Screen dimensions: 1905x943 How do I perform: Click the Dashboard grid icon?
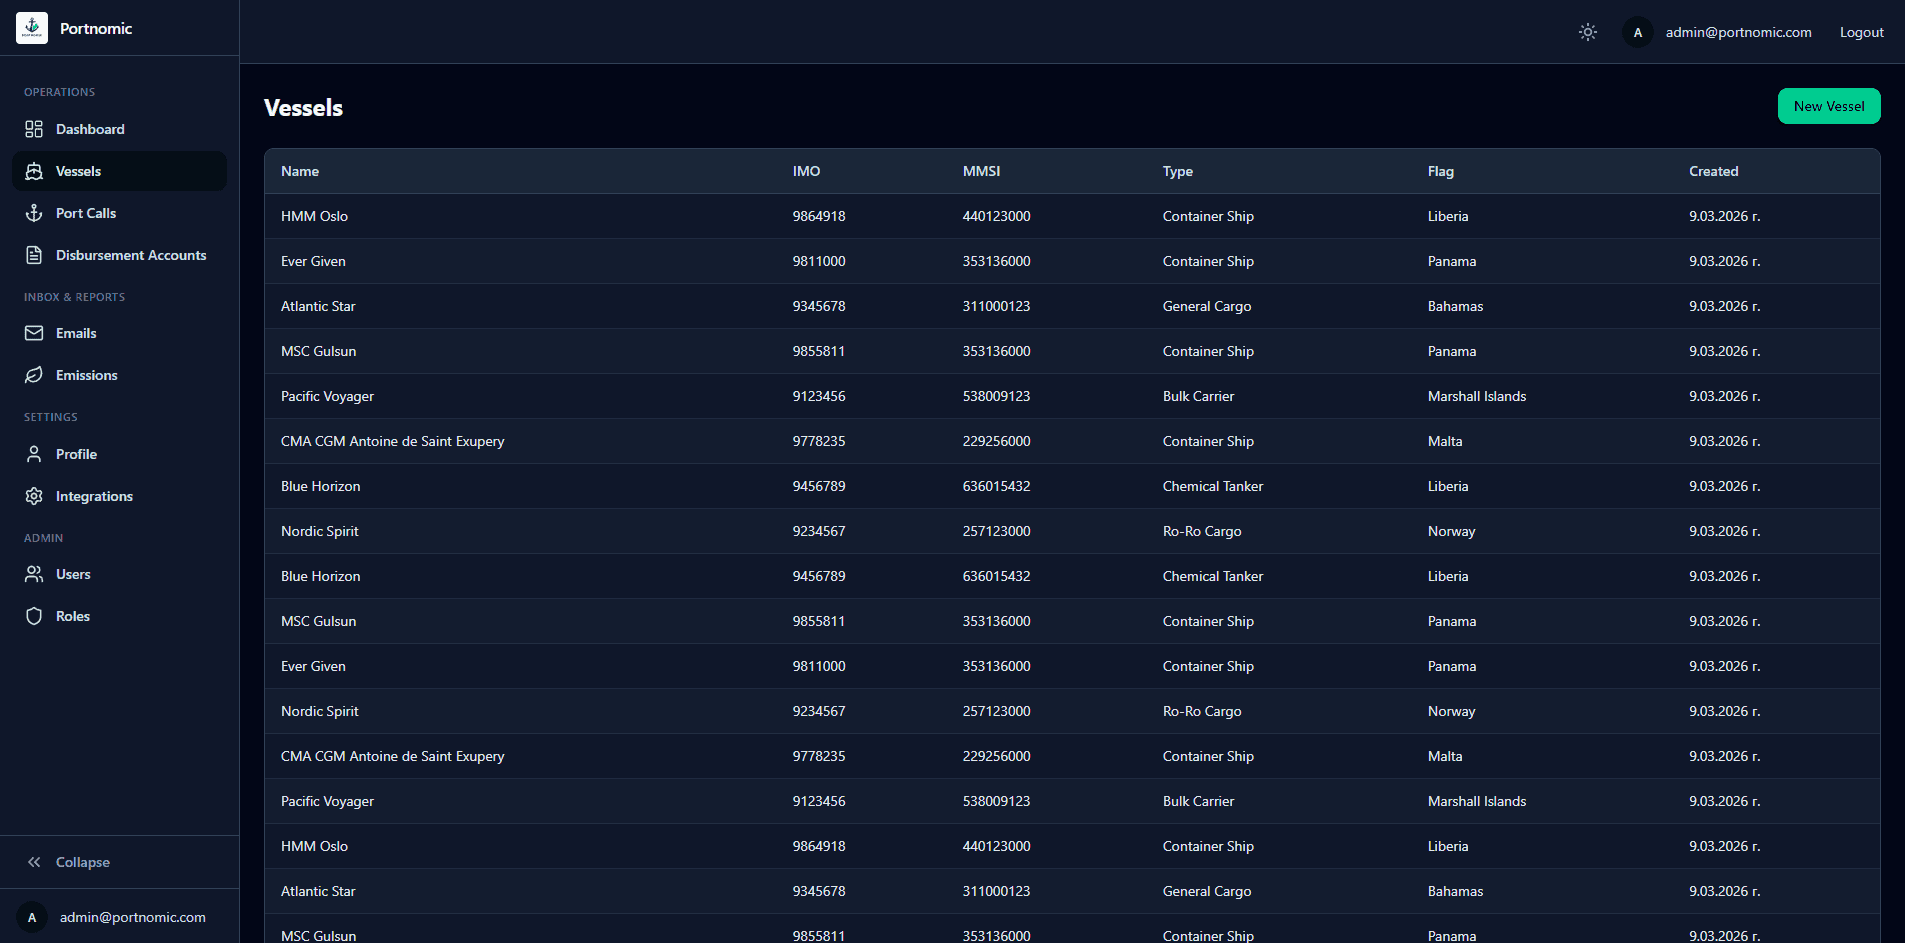34,129
